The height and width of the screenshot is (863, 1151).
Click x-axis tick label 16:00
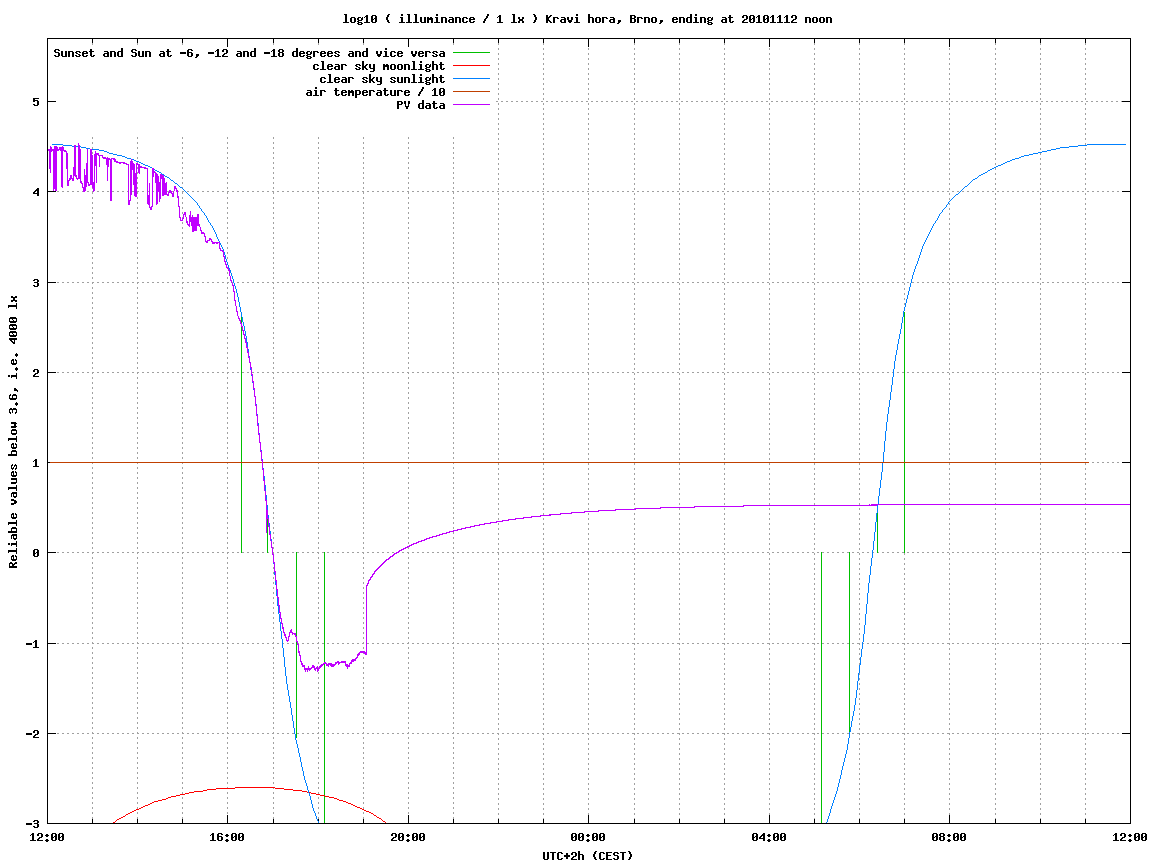pyautogui.click(x=228, y=837)
